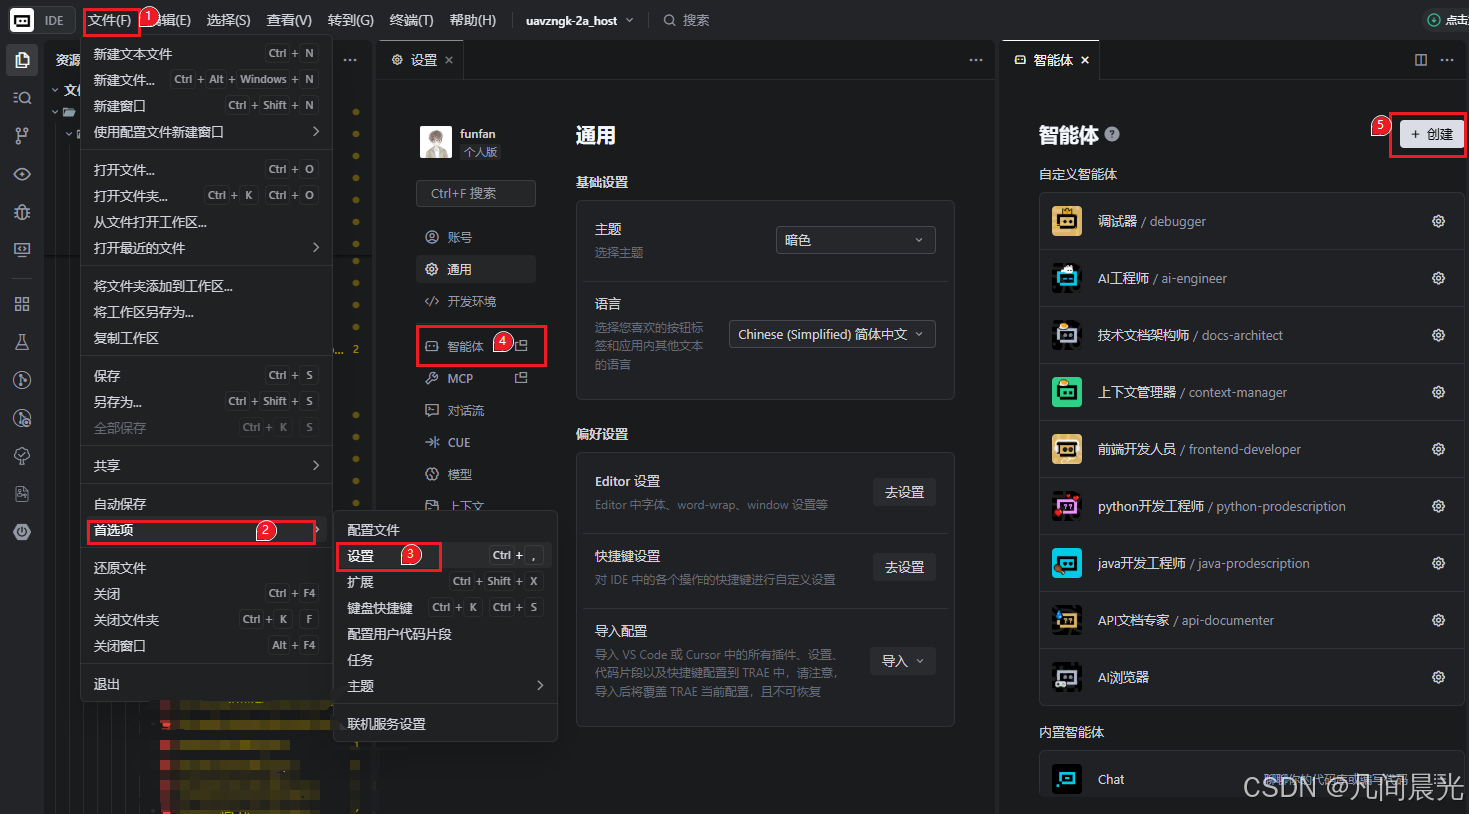The image size is (1469, 814).
Task: Expand 打开最近的文件 submenu
Action: coord(206,248)
